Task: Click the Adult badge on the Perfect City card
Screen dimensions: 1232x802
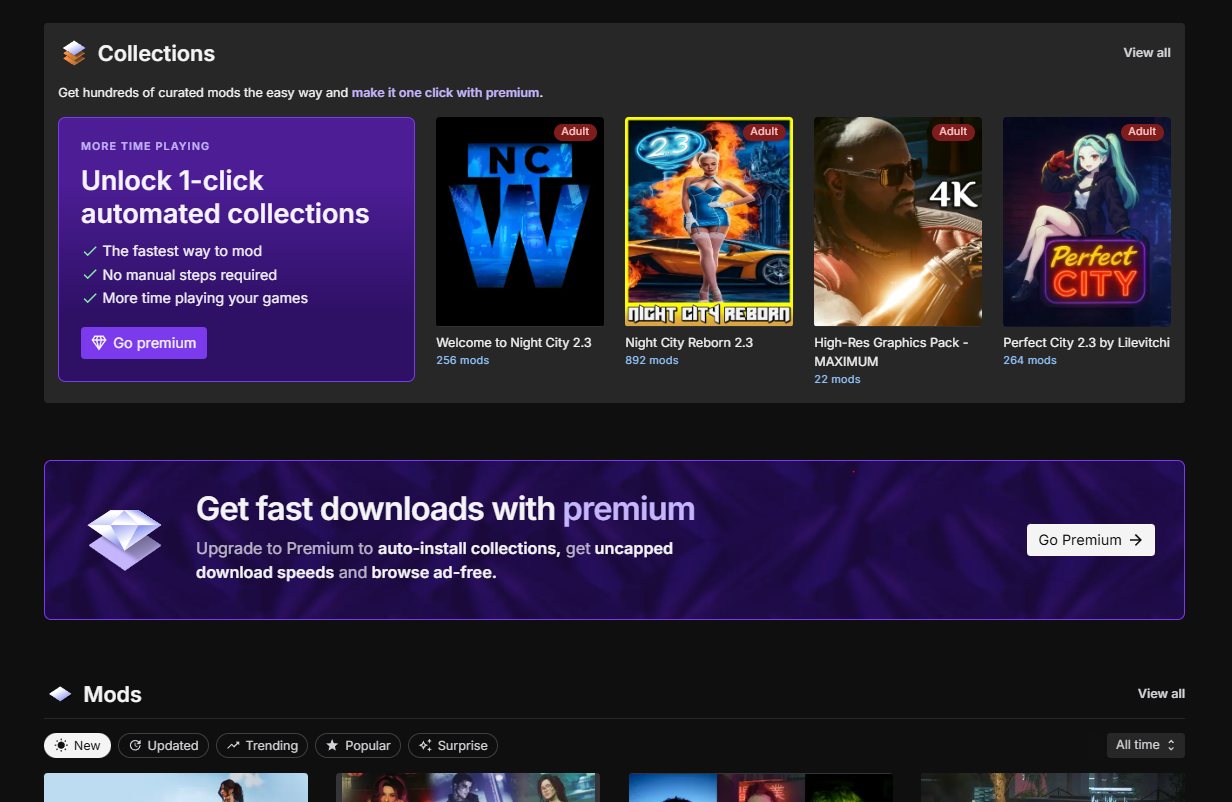Action: pos(1142,131)
